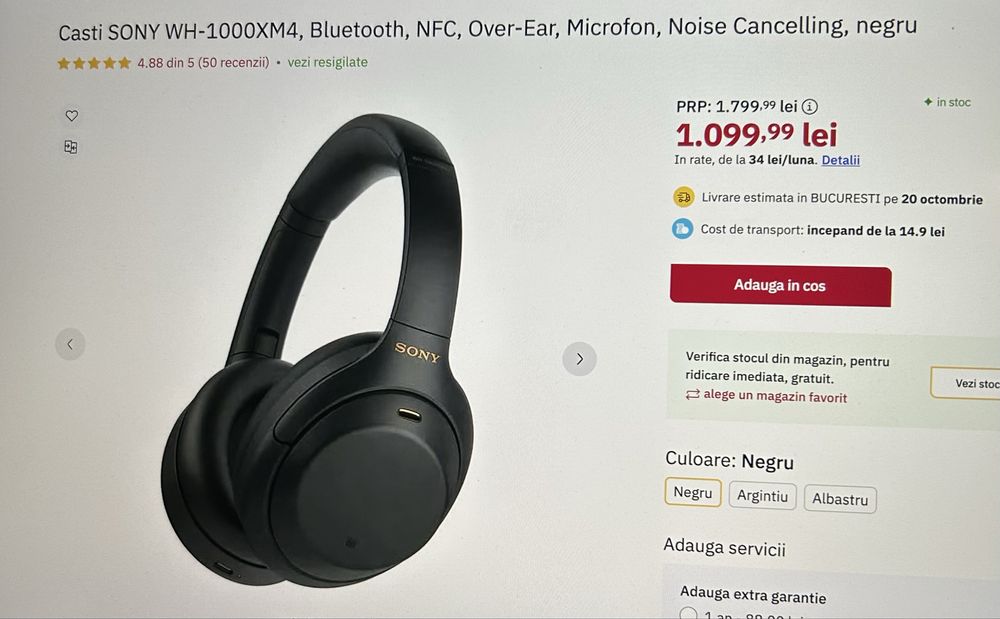Click Adauga in cos button

point(781,285)
